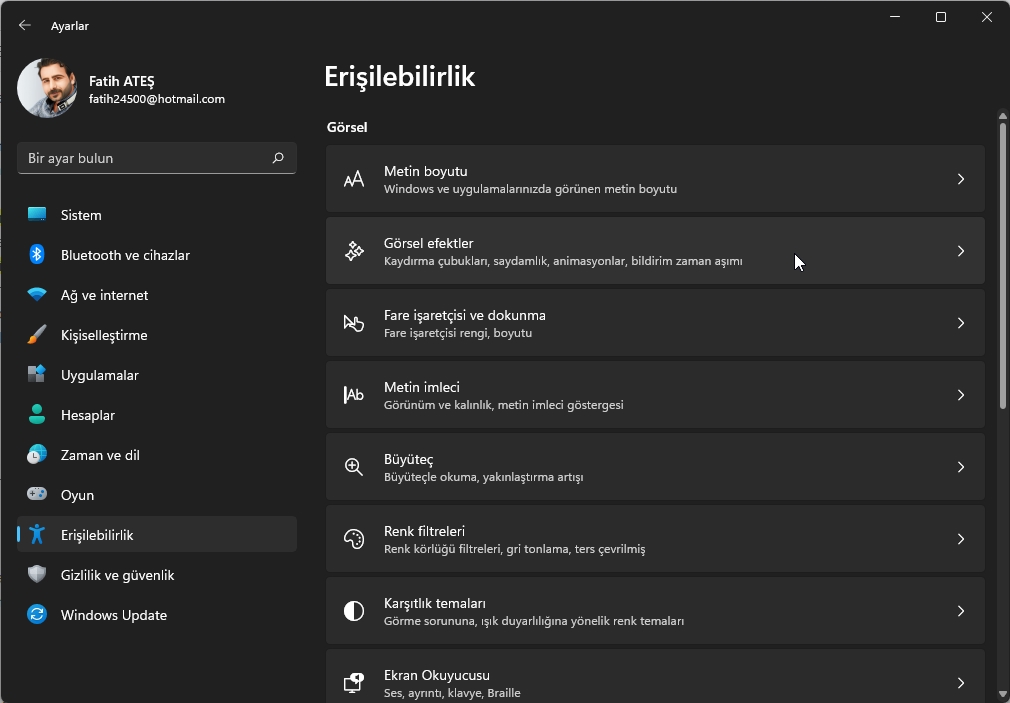Select the Ağ ve internet Wi-Fi icon
Viewport: 1010px width, 703px height.
37,295
